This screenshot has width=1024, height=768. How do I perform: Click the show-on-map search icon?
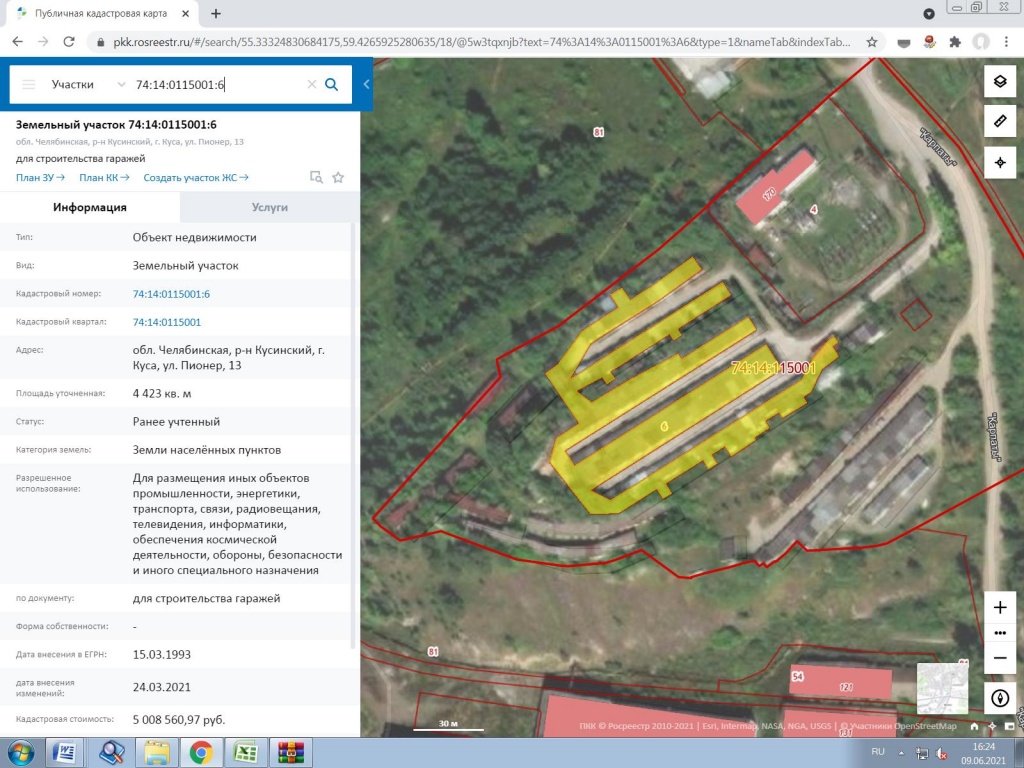316,178
